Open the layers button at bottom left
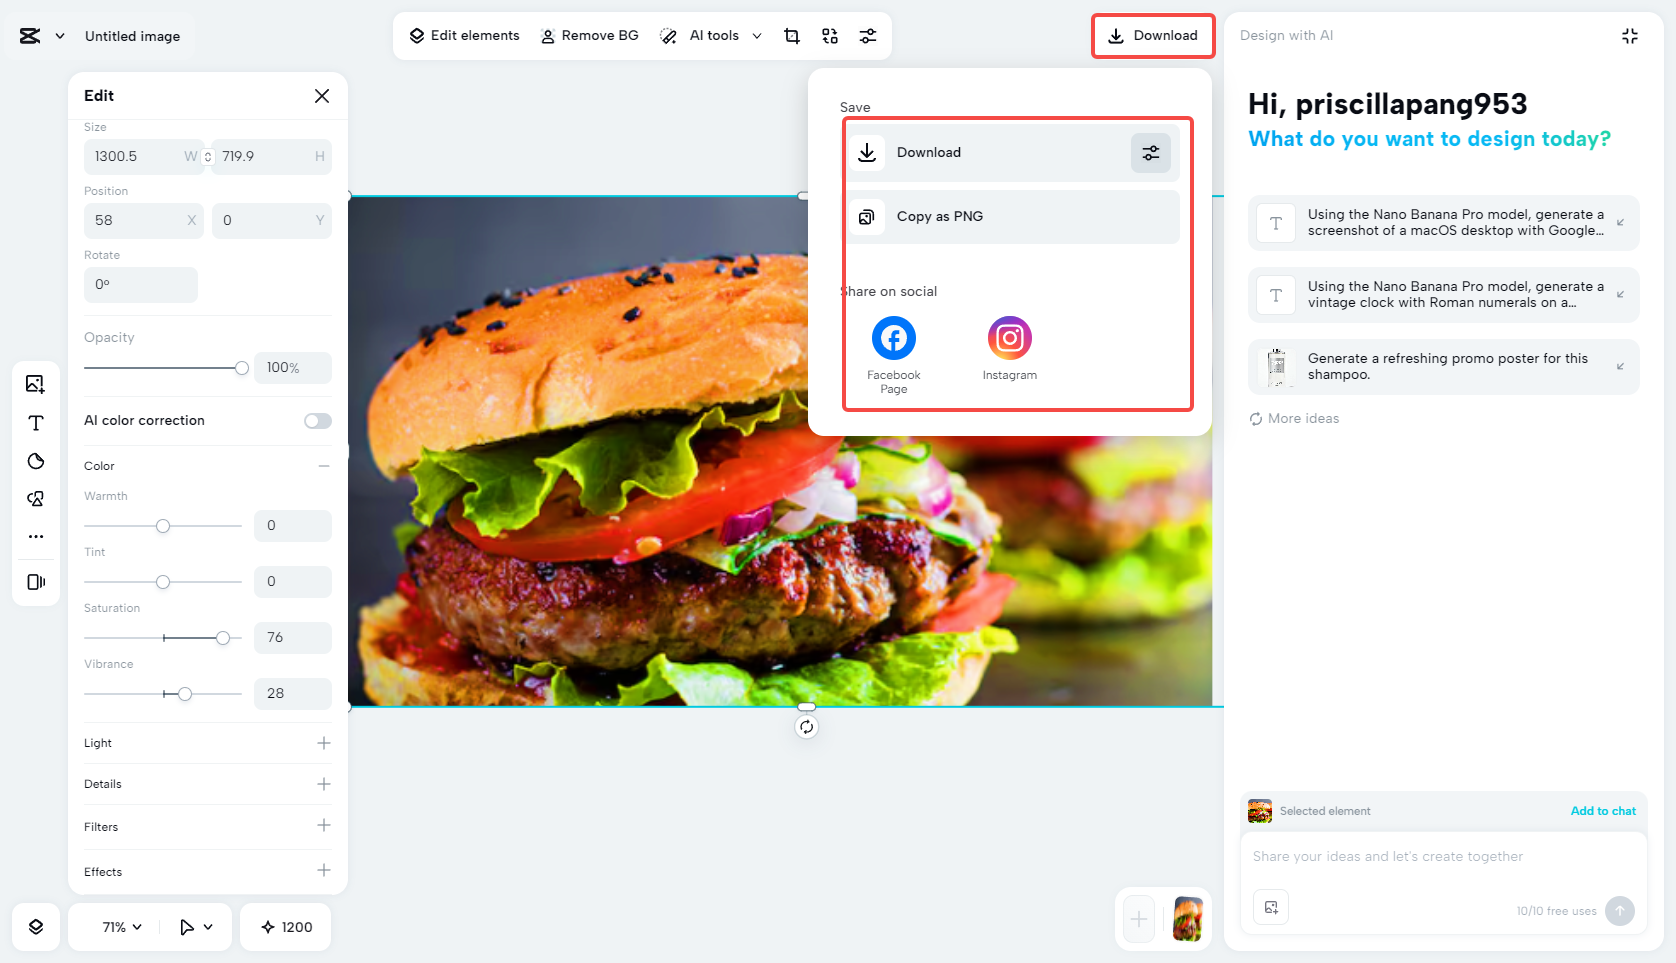This screenshot has height=963, width=1676. (x=36, y=927)
